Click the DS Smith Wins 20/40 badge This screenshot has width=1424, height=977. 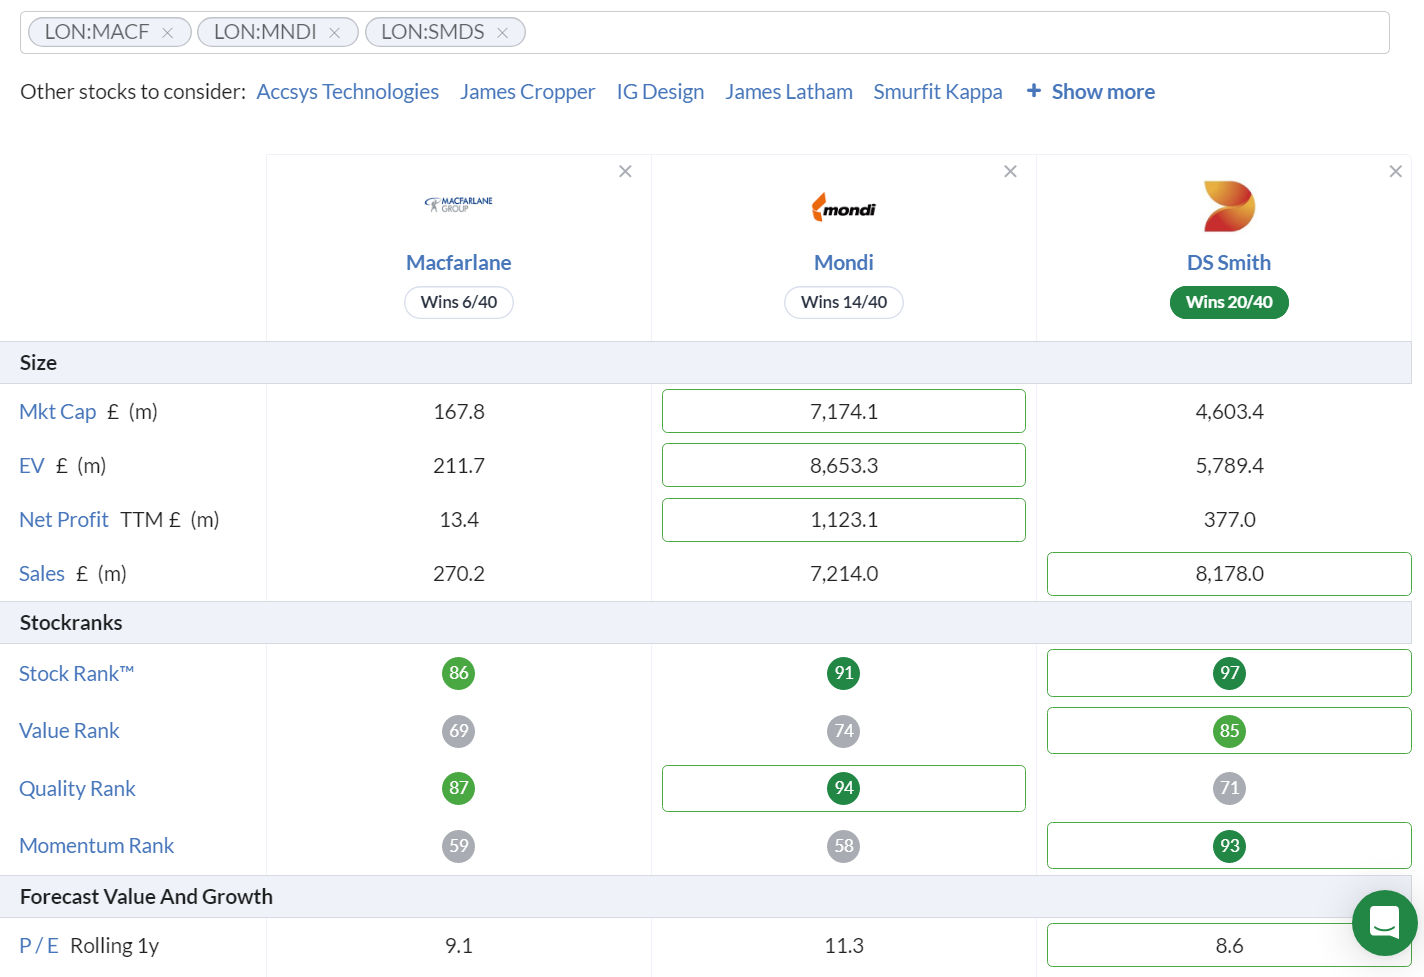pyautogui.click(x=1229, y=302)
